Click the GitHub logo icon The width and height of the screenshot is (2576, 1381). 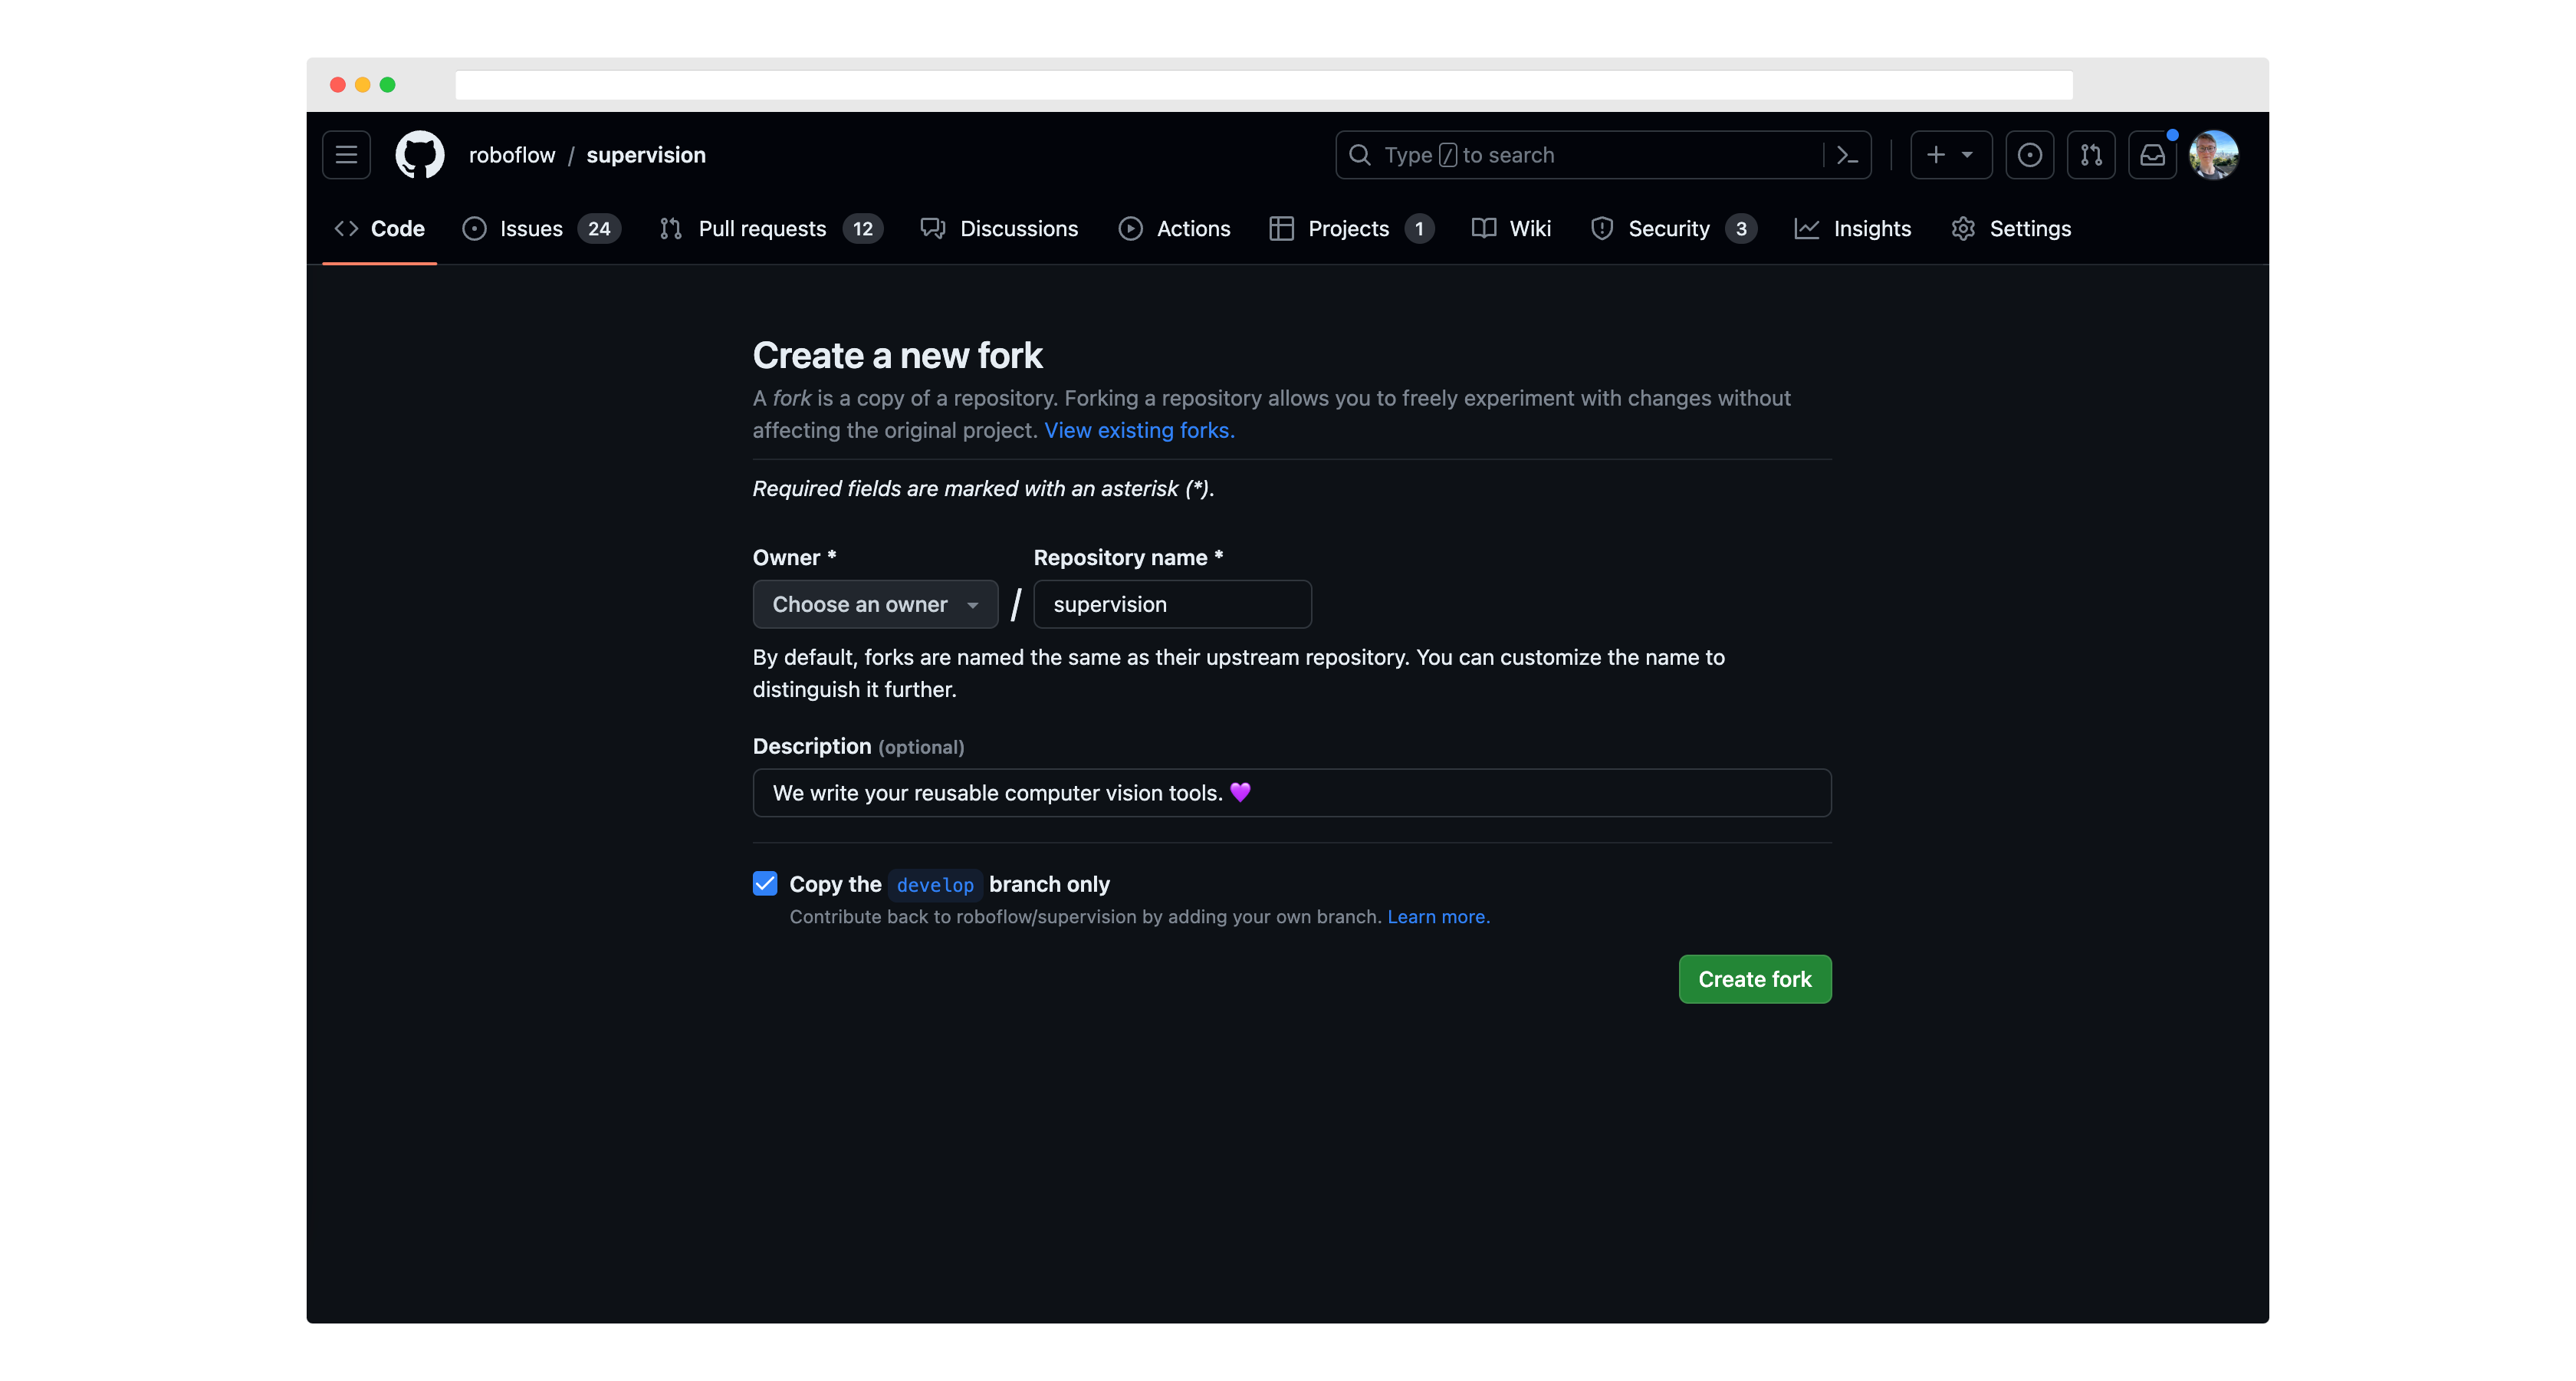(420, 155)
